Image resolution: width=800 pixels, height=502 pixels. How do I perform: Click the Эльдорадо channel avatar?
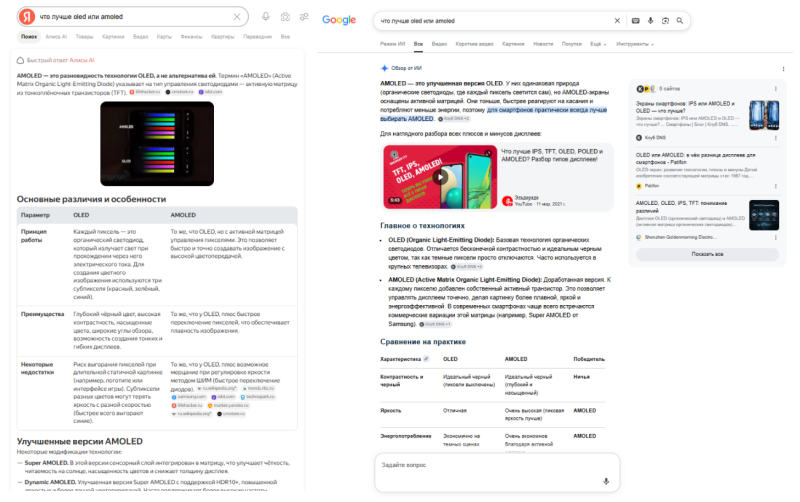click(x=507, y=201)
